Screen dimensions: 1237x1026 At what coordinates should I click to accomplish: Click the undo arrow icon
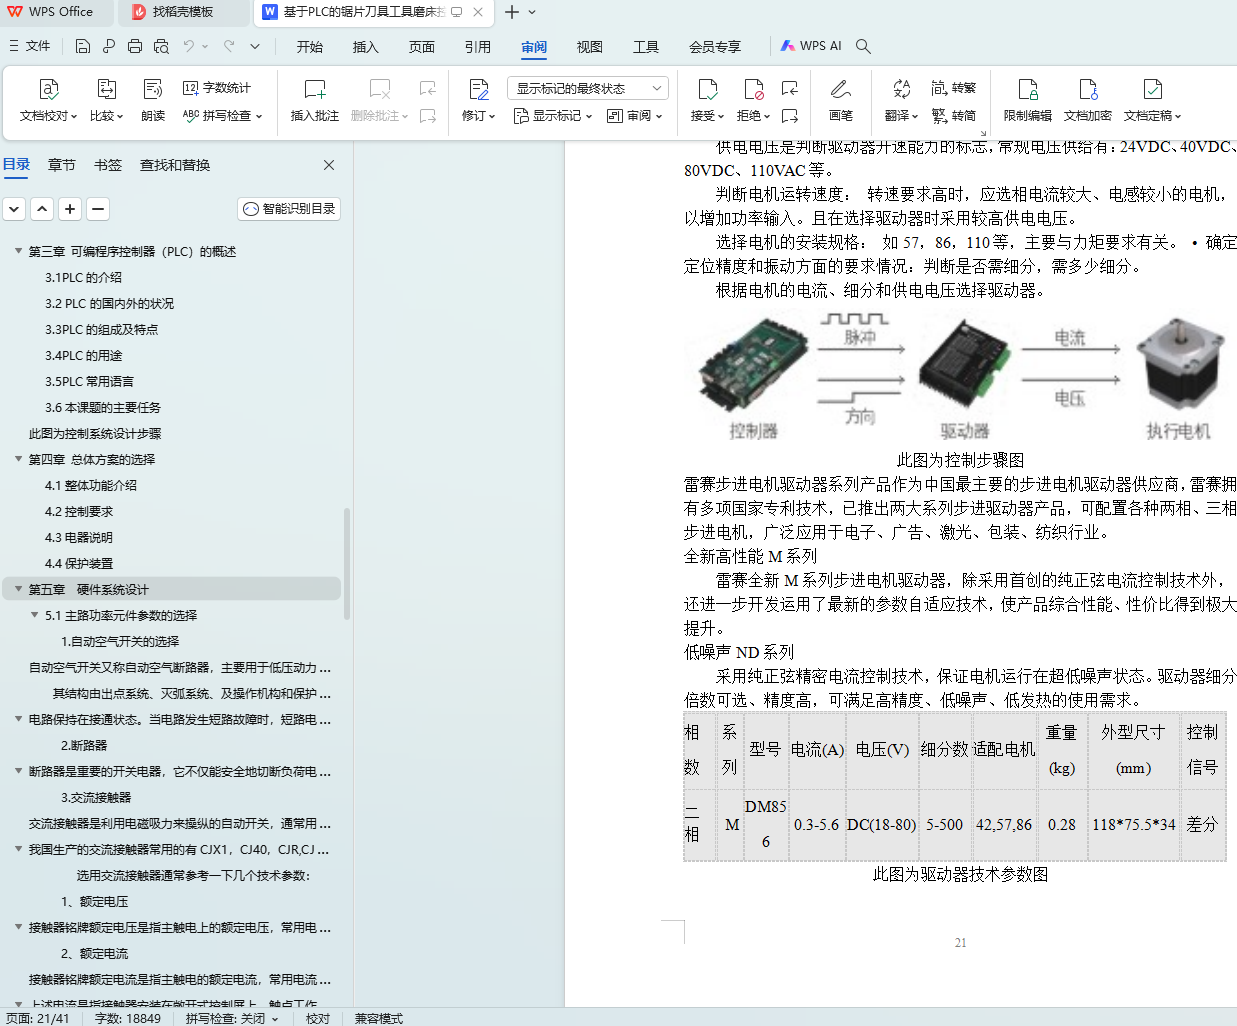(x=189, y=46)
